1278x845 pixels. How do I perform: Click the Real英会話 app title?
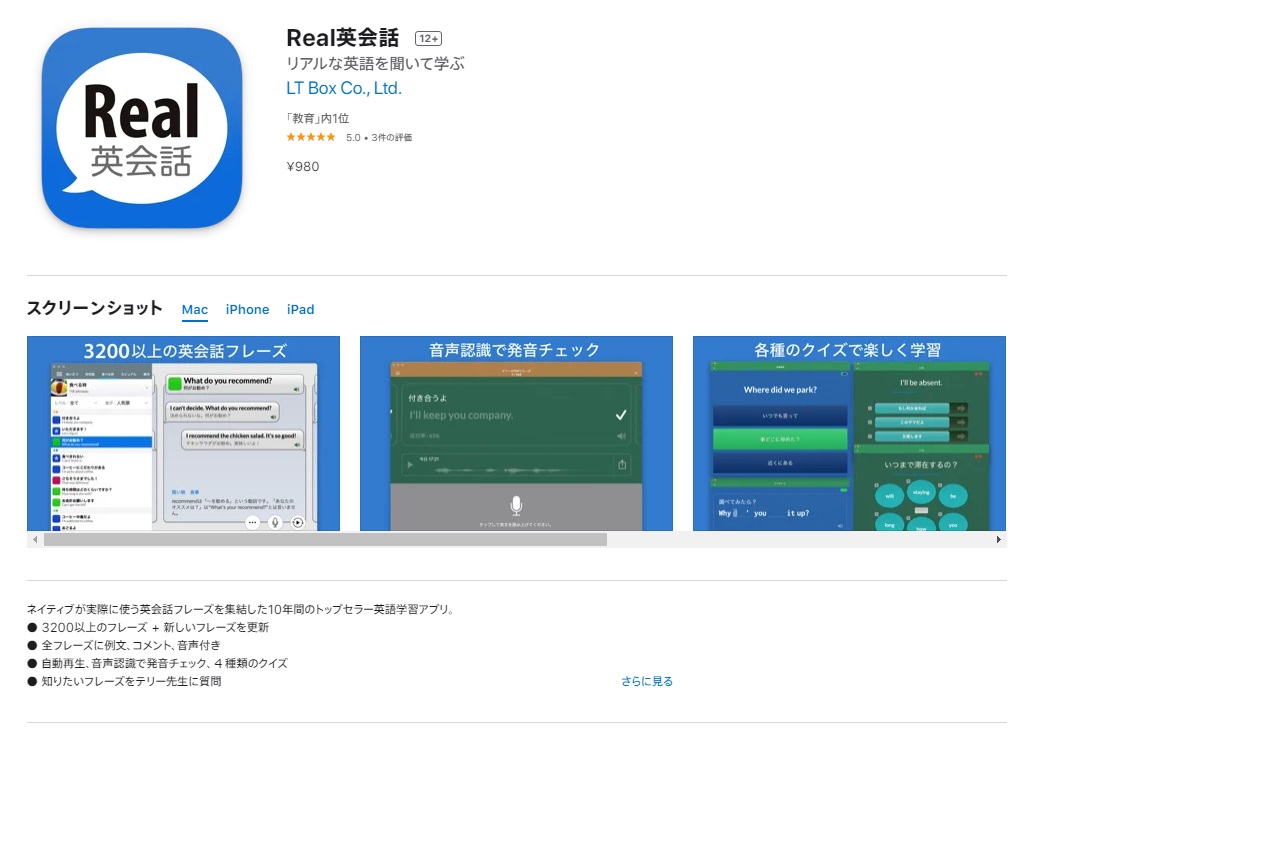[343, 38]
